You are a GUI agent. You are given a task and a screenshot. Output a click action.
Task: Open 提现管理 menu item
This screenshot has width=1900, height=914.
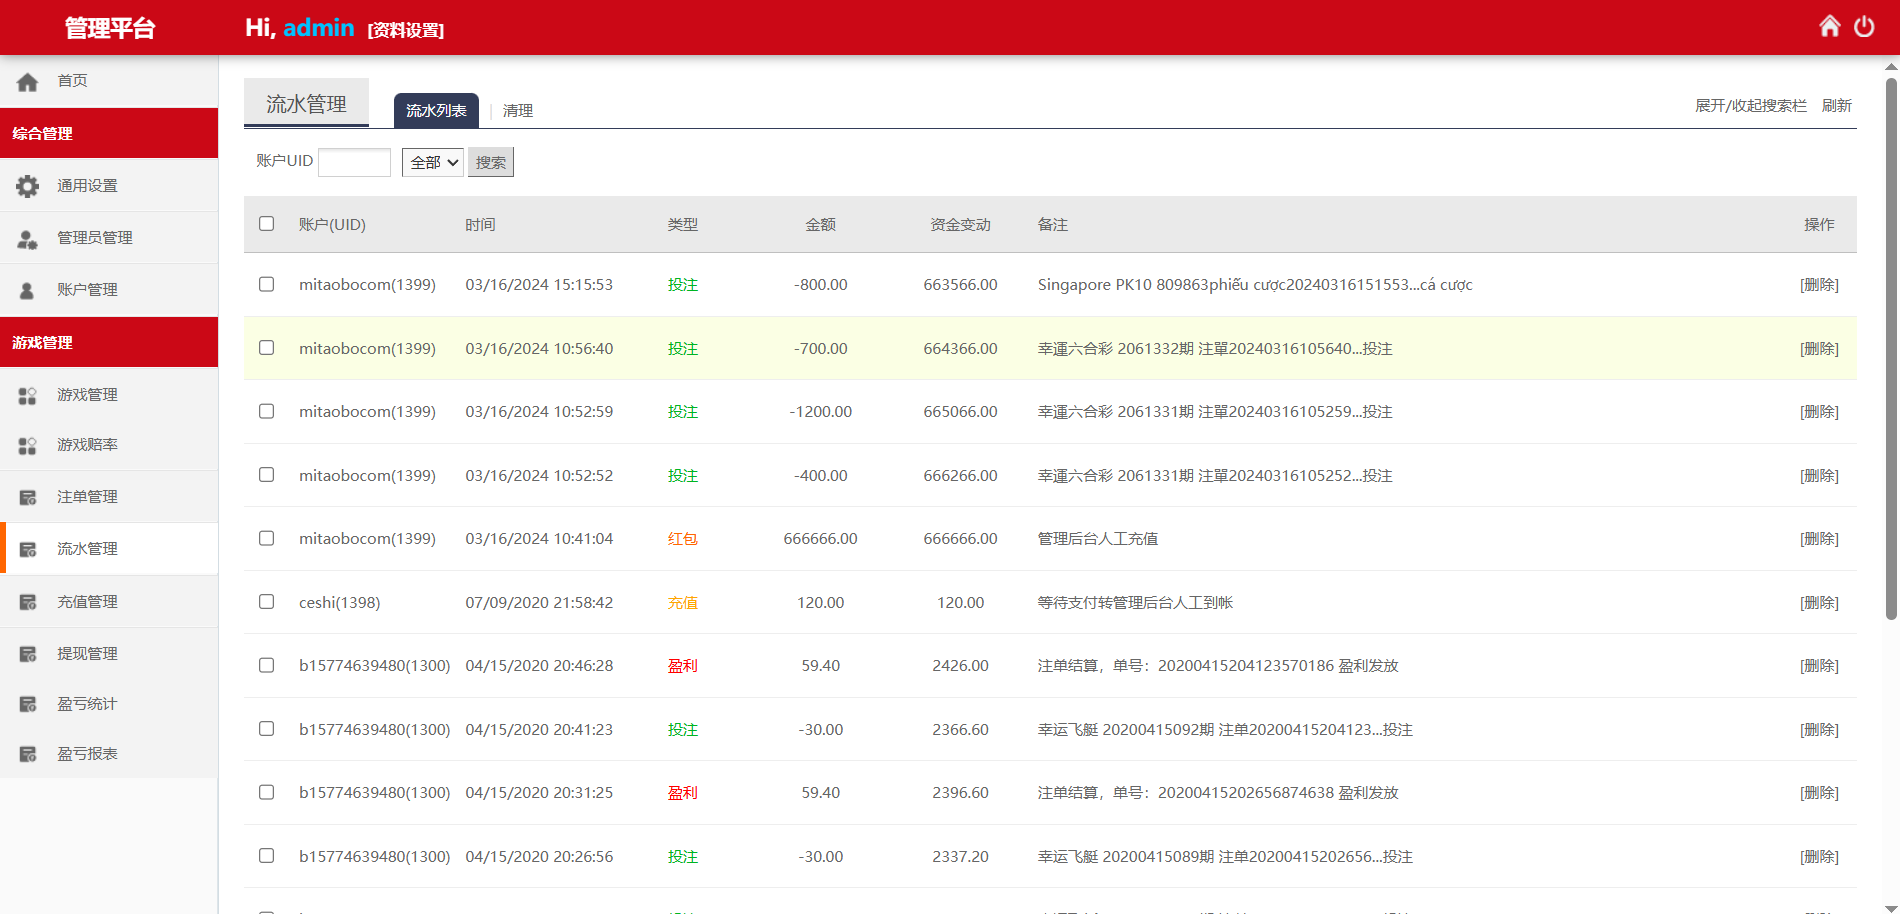click(109, 654)
